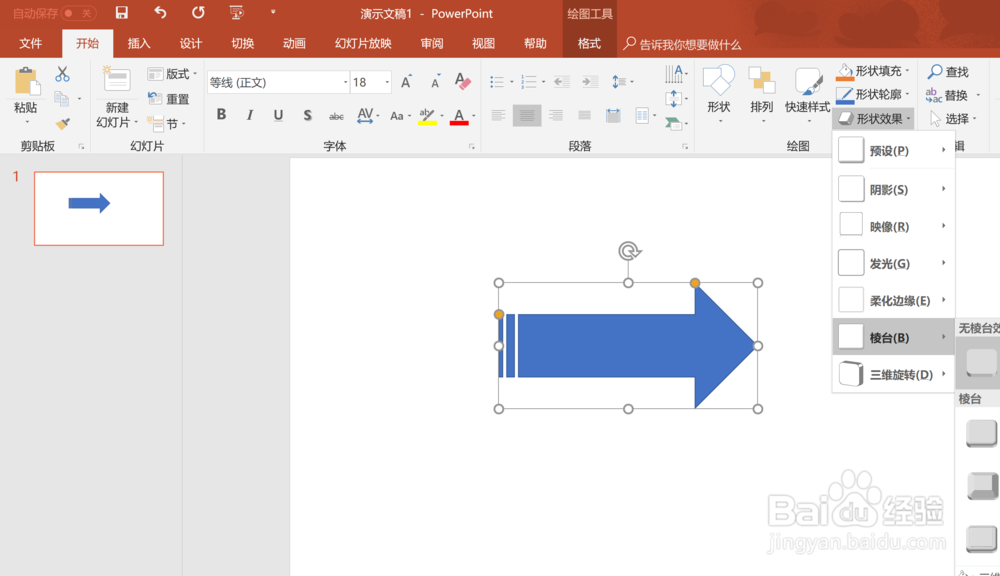Open font size dropdown
The width and height of the screenshot is (1000, 576).
tap(386, 82)
